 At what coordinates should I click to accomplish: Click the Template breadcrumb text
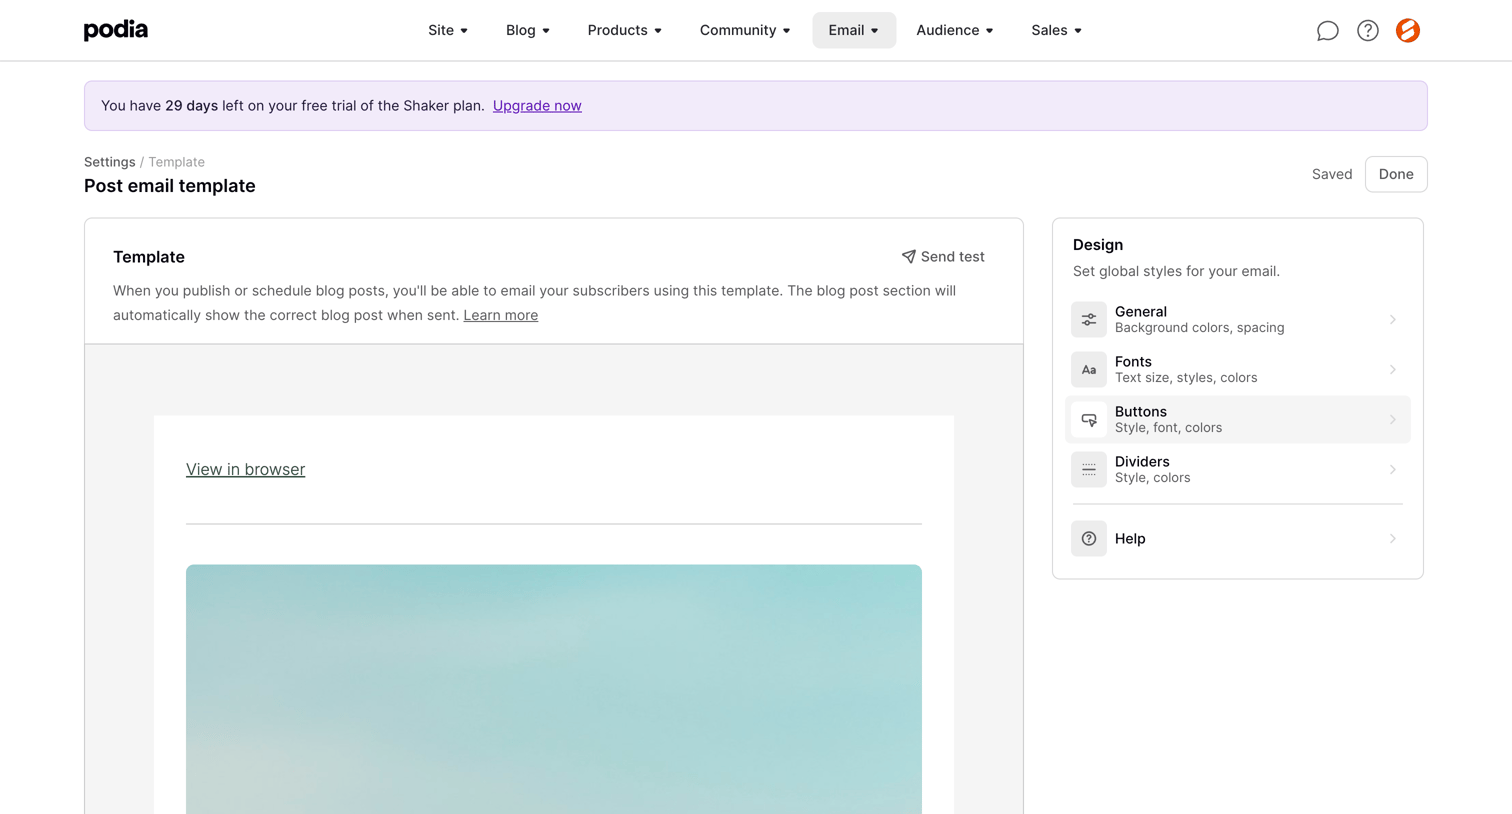tap(177, 162)
